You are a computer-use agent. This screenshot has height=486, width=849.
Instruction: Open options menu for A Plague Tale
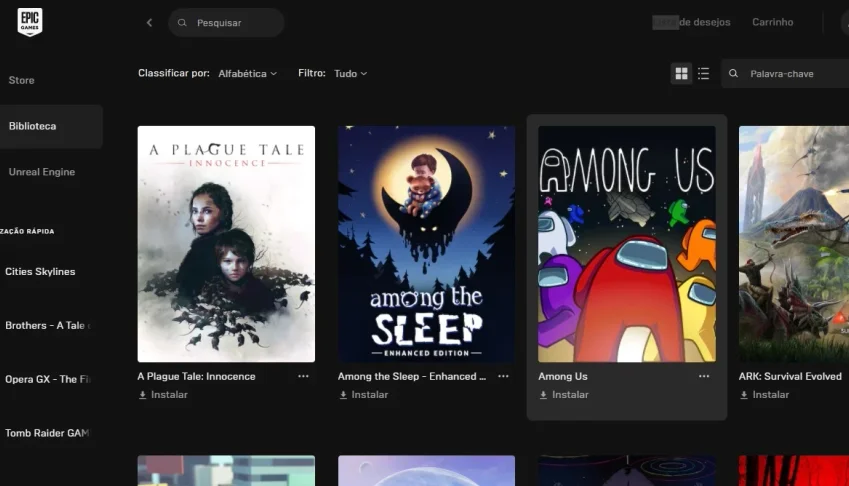pos(303,376)
